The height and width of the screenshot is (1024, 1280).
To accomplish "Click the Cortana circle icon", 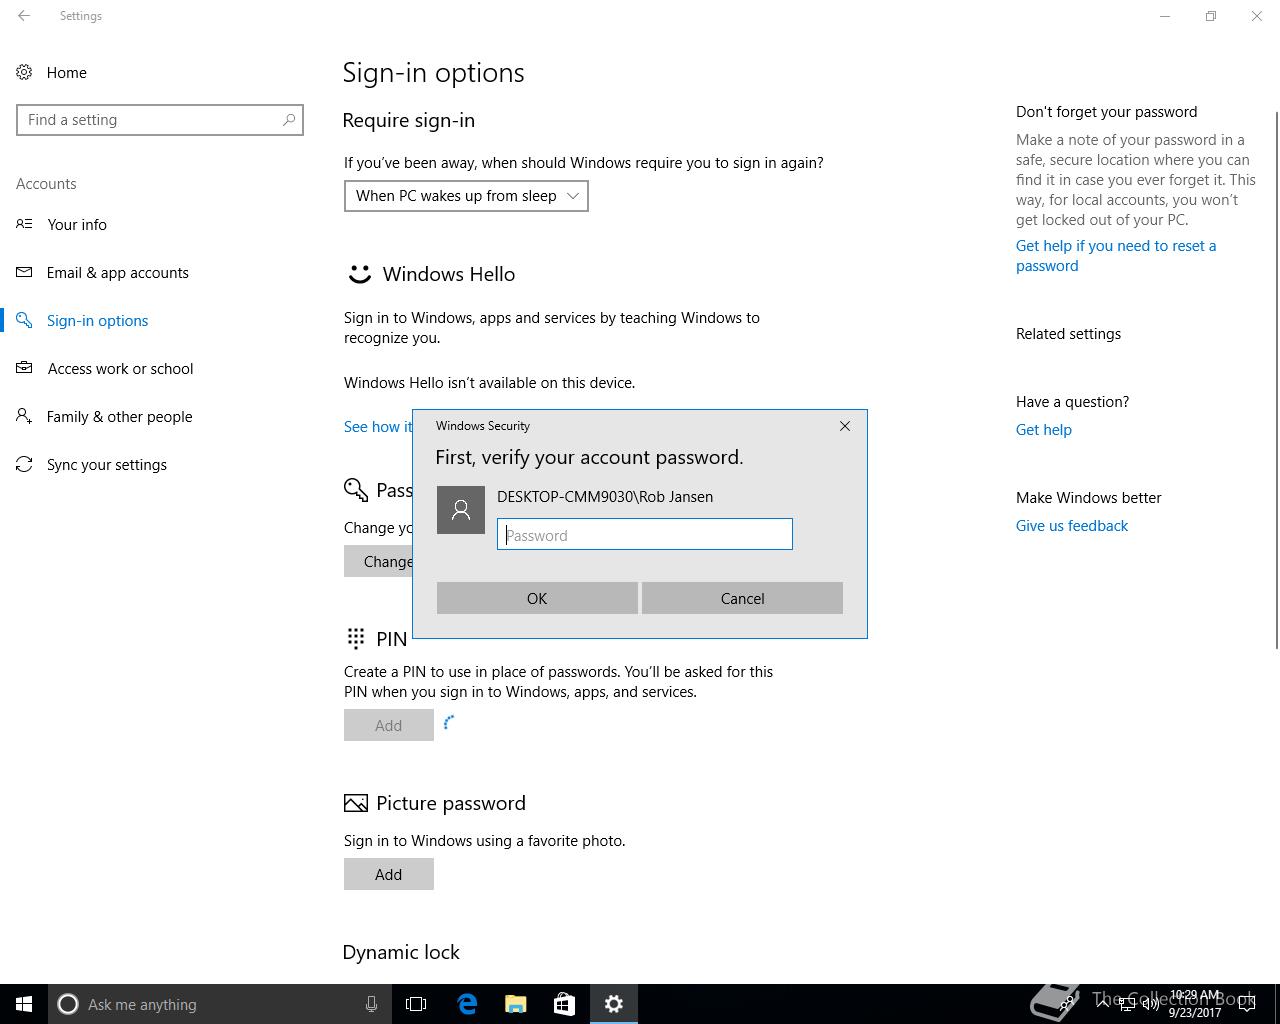I will (68, 1004).
